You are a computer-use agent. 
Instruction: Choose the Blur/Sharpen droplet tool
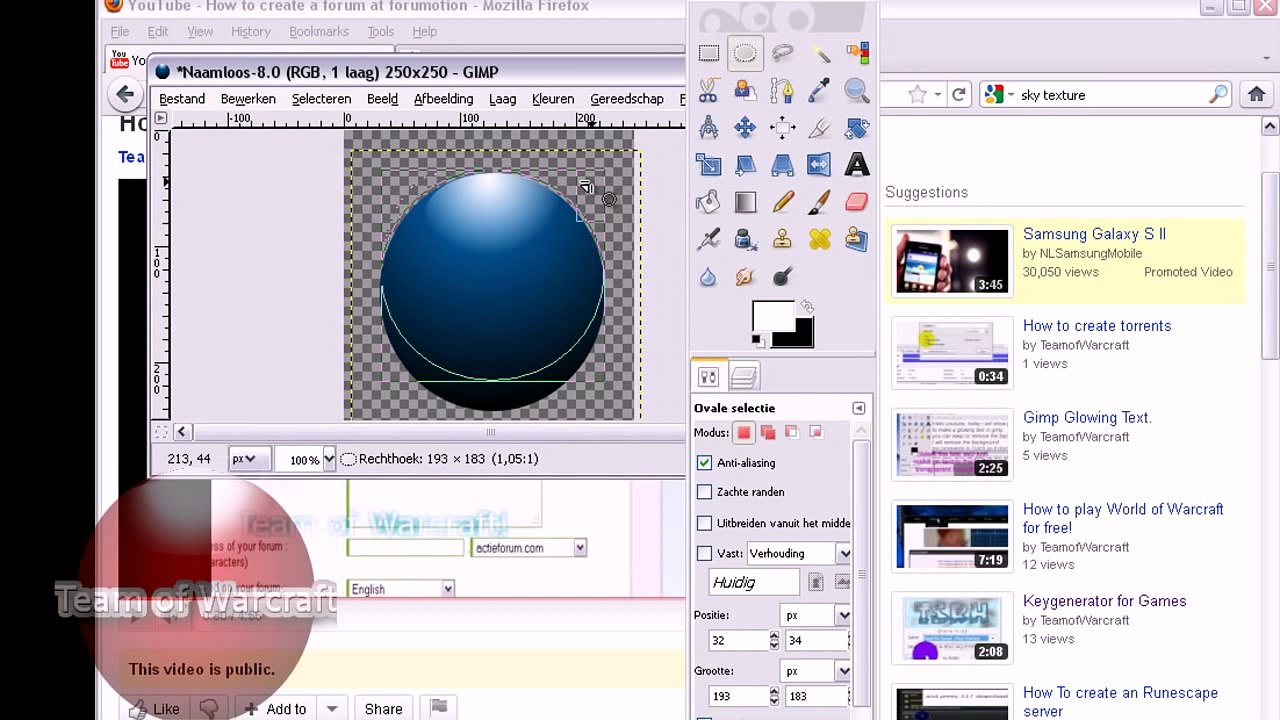709,277
